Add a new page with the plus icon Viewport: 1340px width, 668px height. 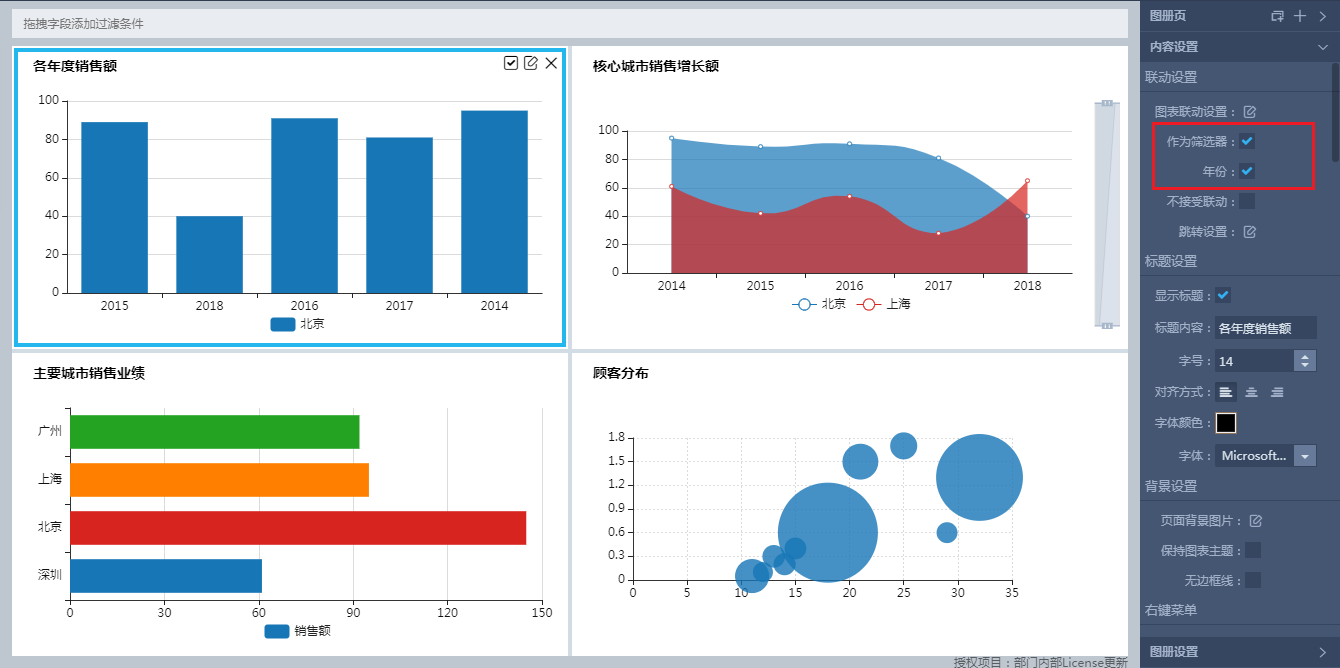click(x=1300, y=16)
